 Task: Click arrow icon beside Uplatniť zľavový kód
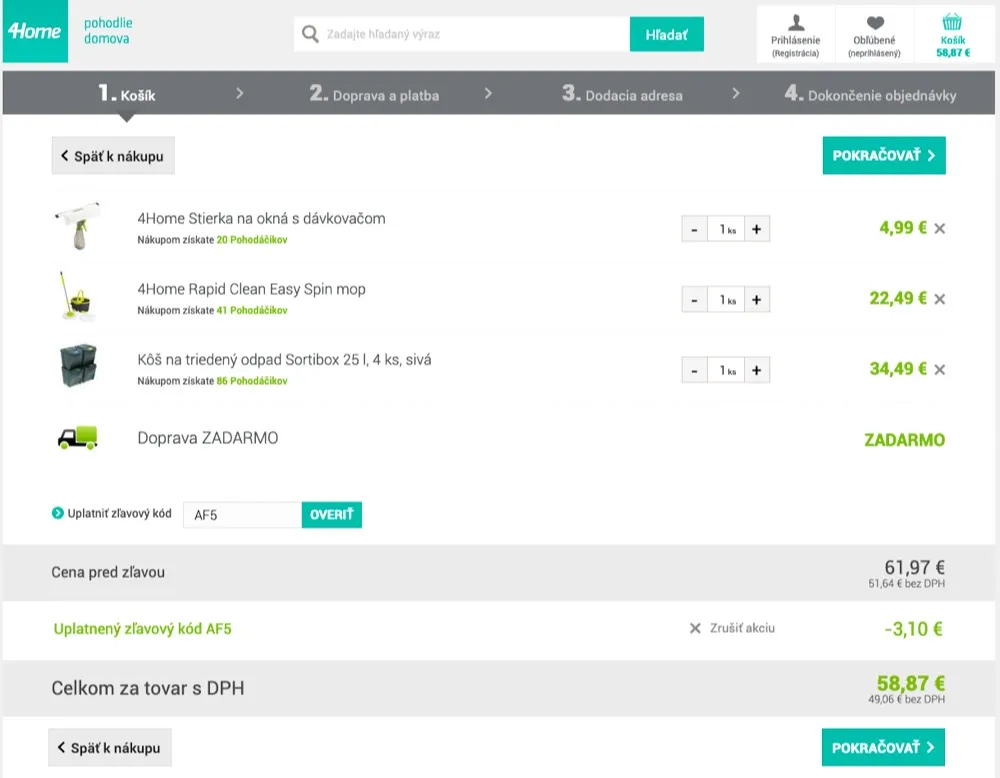(x=57, y=513)
